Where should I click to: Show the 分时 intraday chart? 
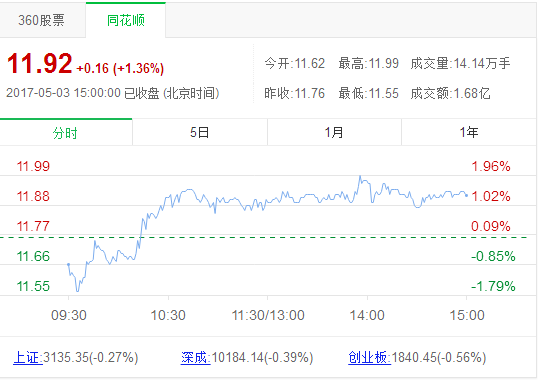(66, 132)
